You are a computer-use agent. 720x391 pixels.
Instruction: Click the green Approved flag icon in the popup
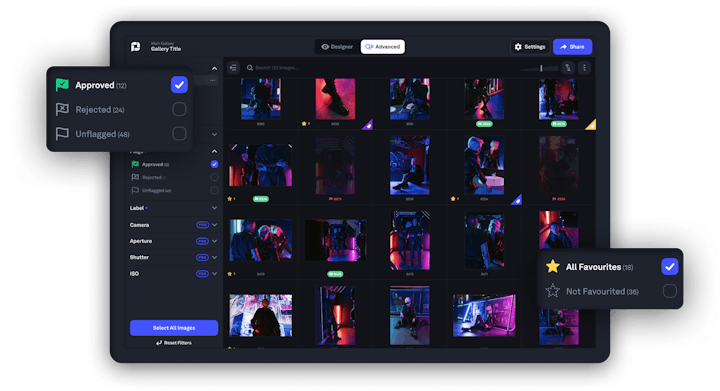62,85
